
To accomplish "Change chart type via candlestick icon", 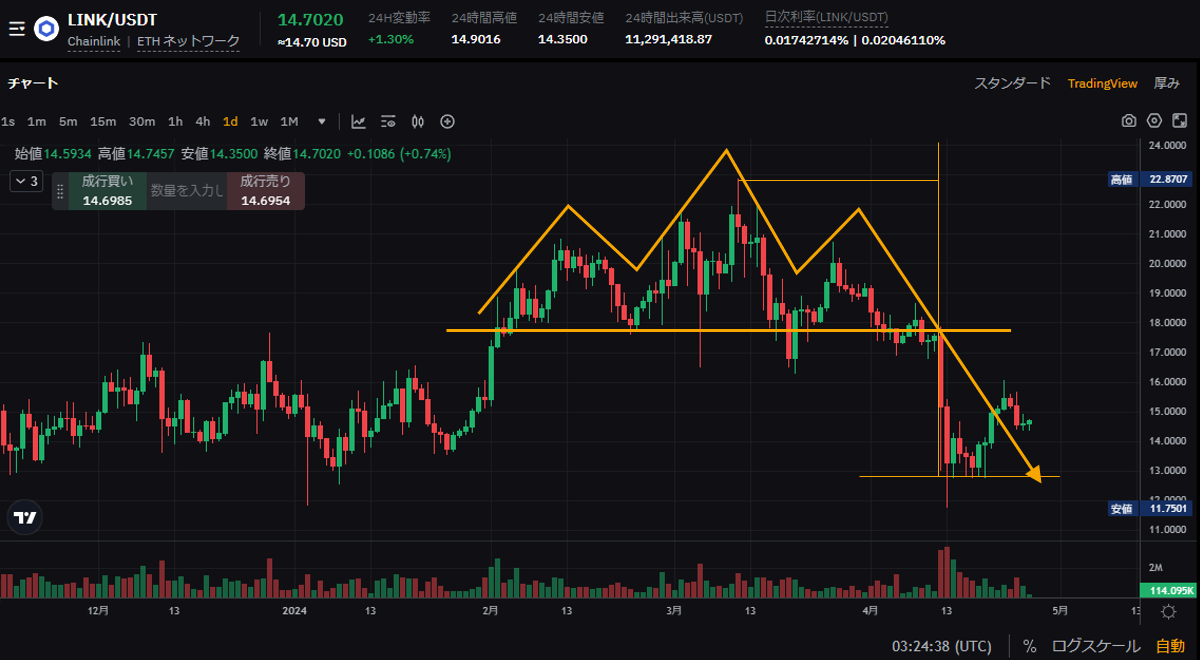I will pyautogui.click(x=418, y=122).
